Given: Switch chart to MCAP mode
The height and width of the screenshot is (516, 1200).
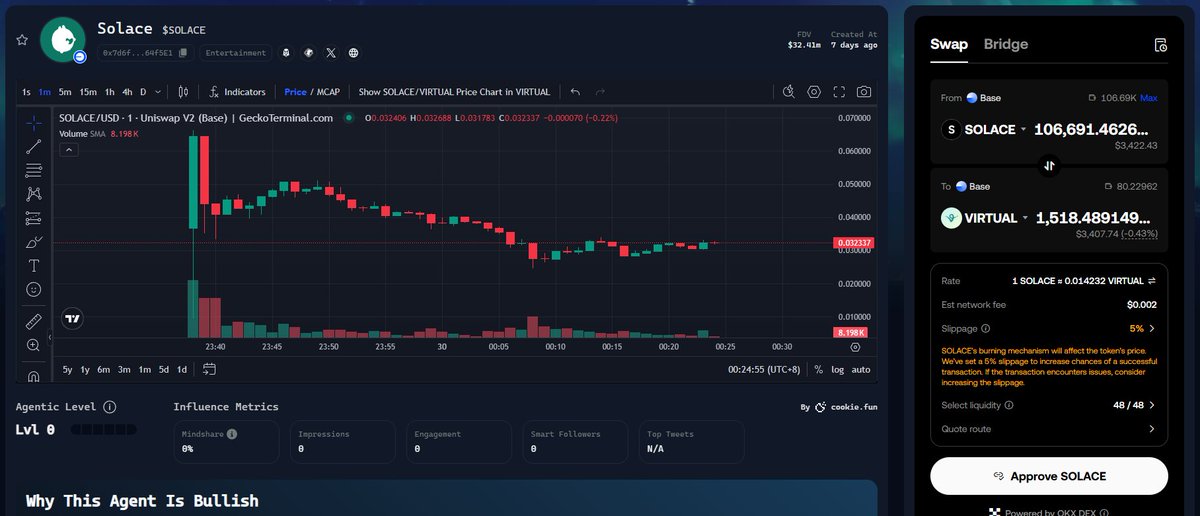Looking at the screenshot, I should 329,92.
